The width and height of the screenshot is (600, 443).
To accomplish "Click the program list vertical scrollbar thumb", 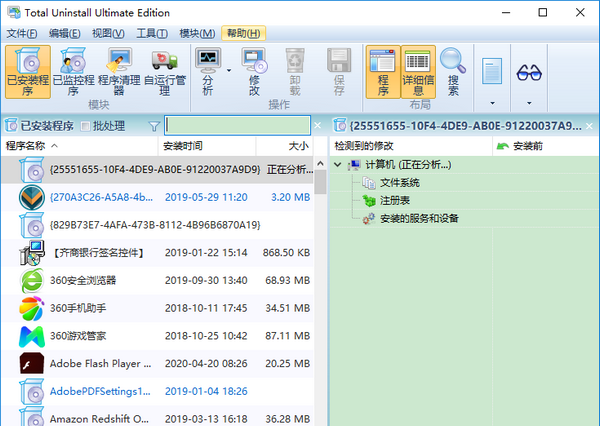I will pyautogui.click(x=320, y=182).
